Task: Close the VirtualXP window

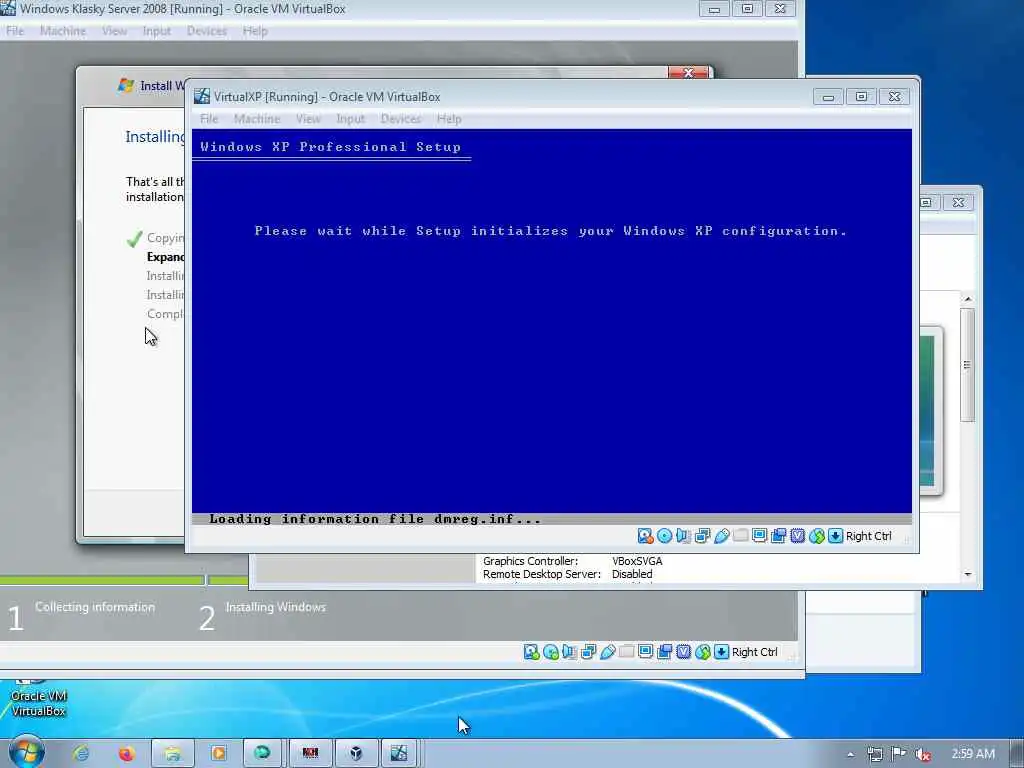Action: [895, 97]
